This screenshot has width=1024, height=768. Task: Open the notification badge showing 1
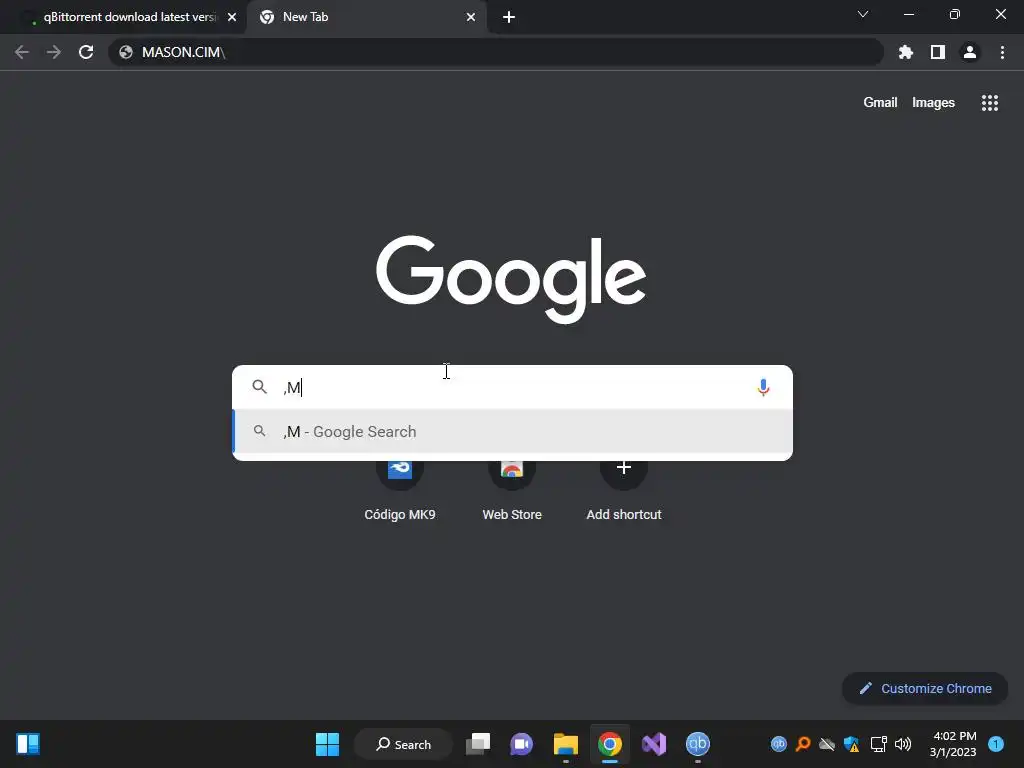coord(995,744)
